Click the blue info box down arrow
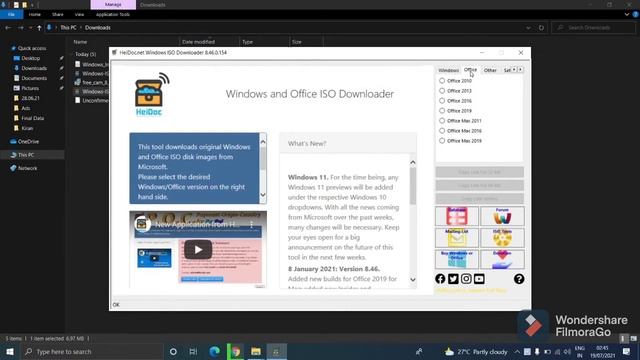The image size is (640, 360). point(263,195)
